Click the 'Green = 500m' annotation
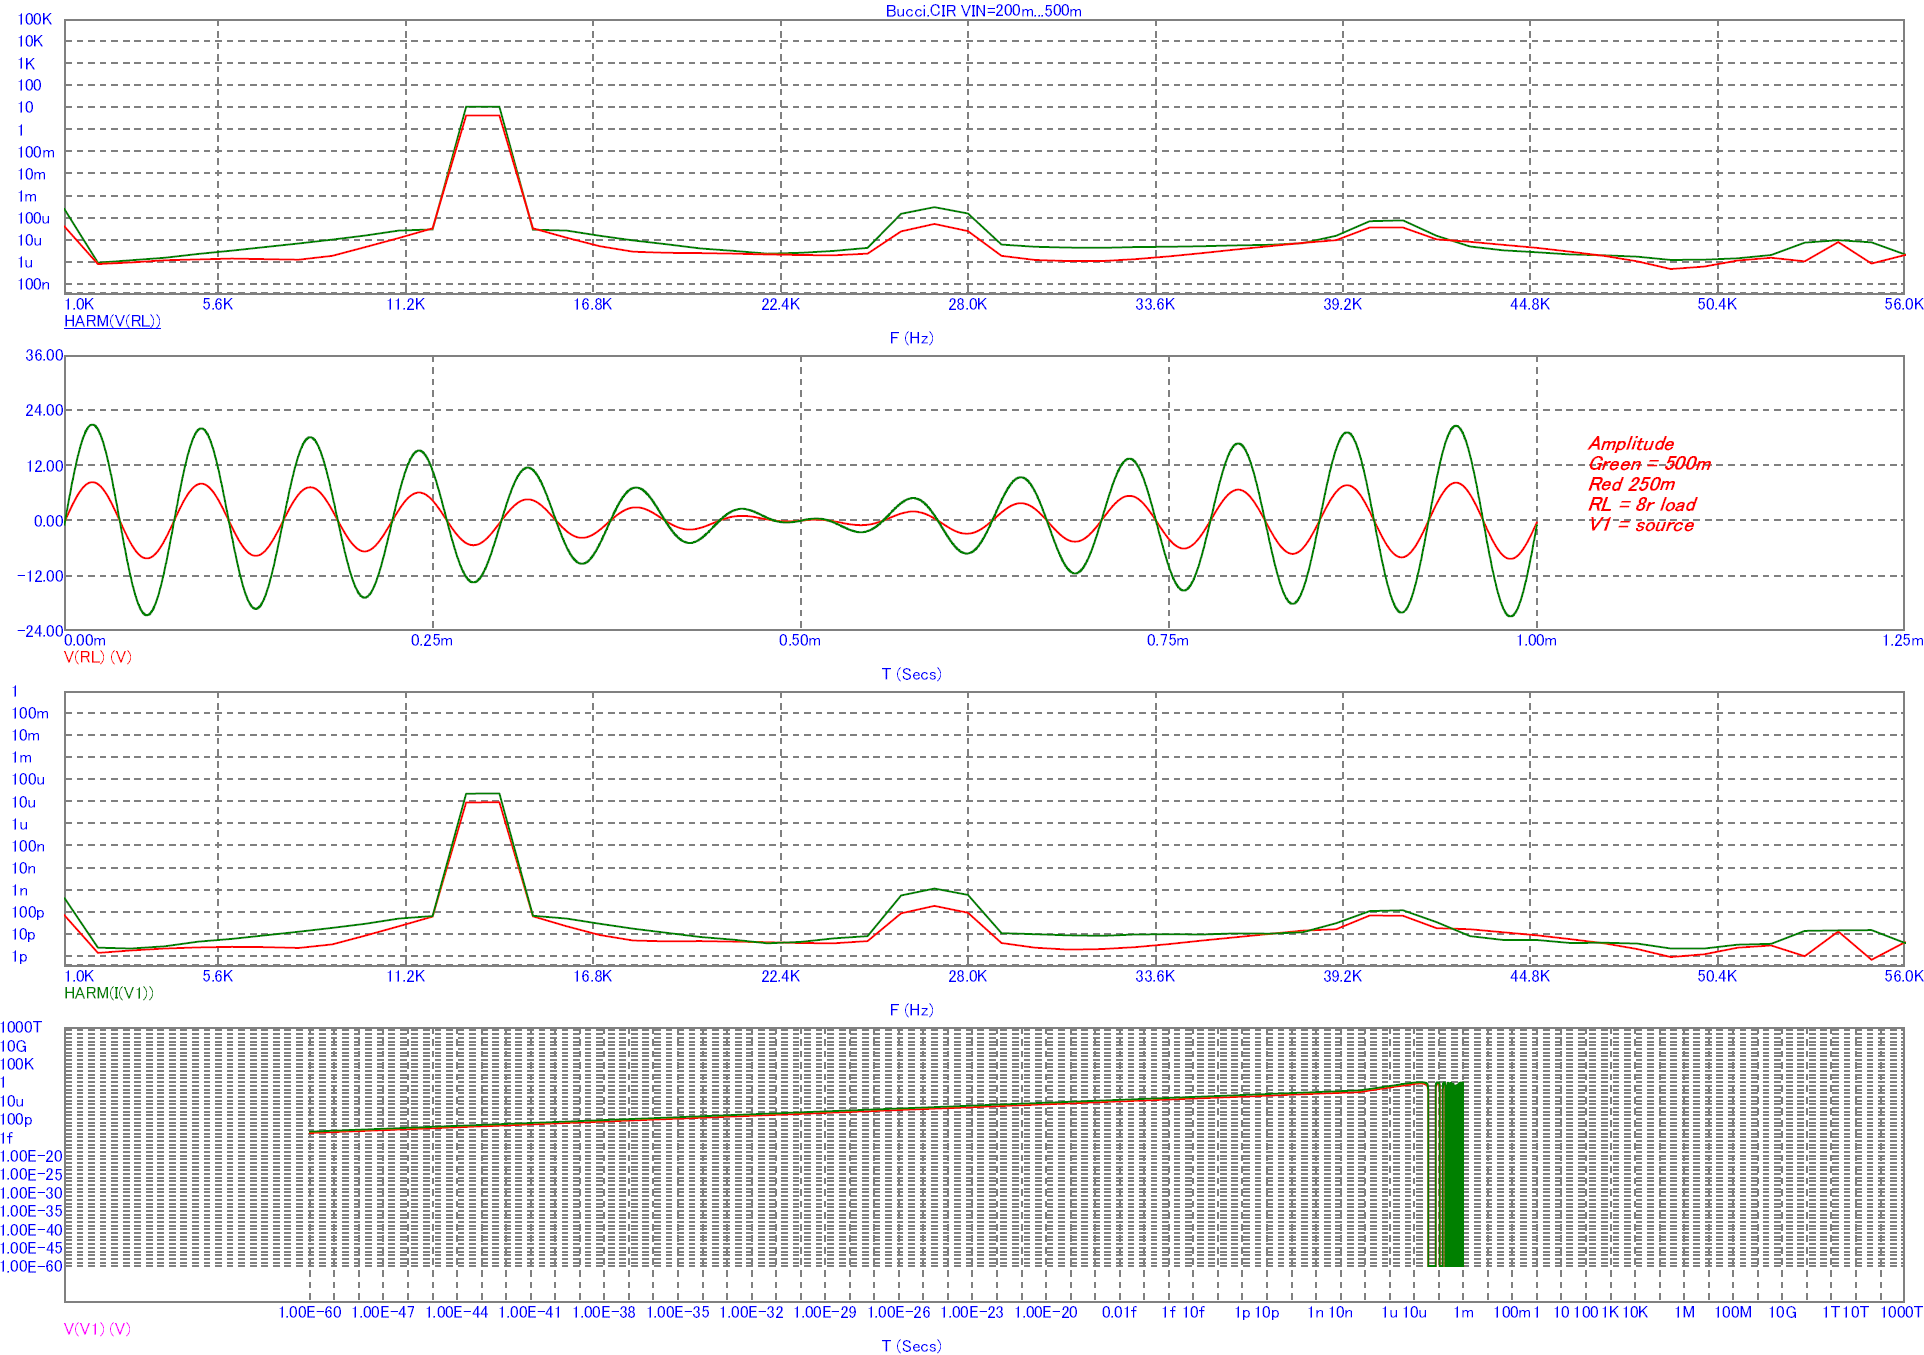1924x1355 pixels. point(1650,464)
